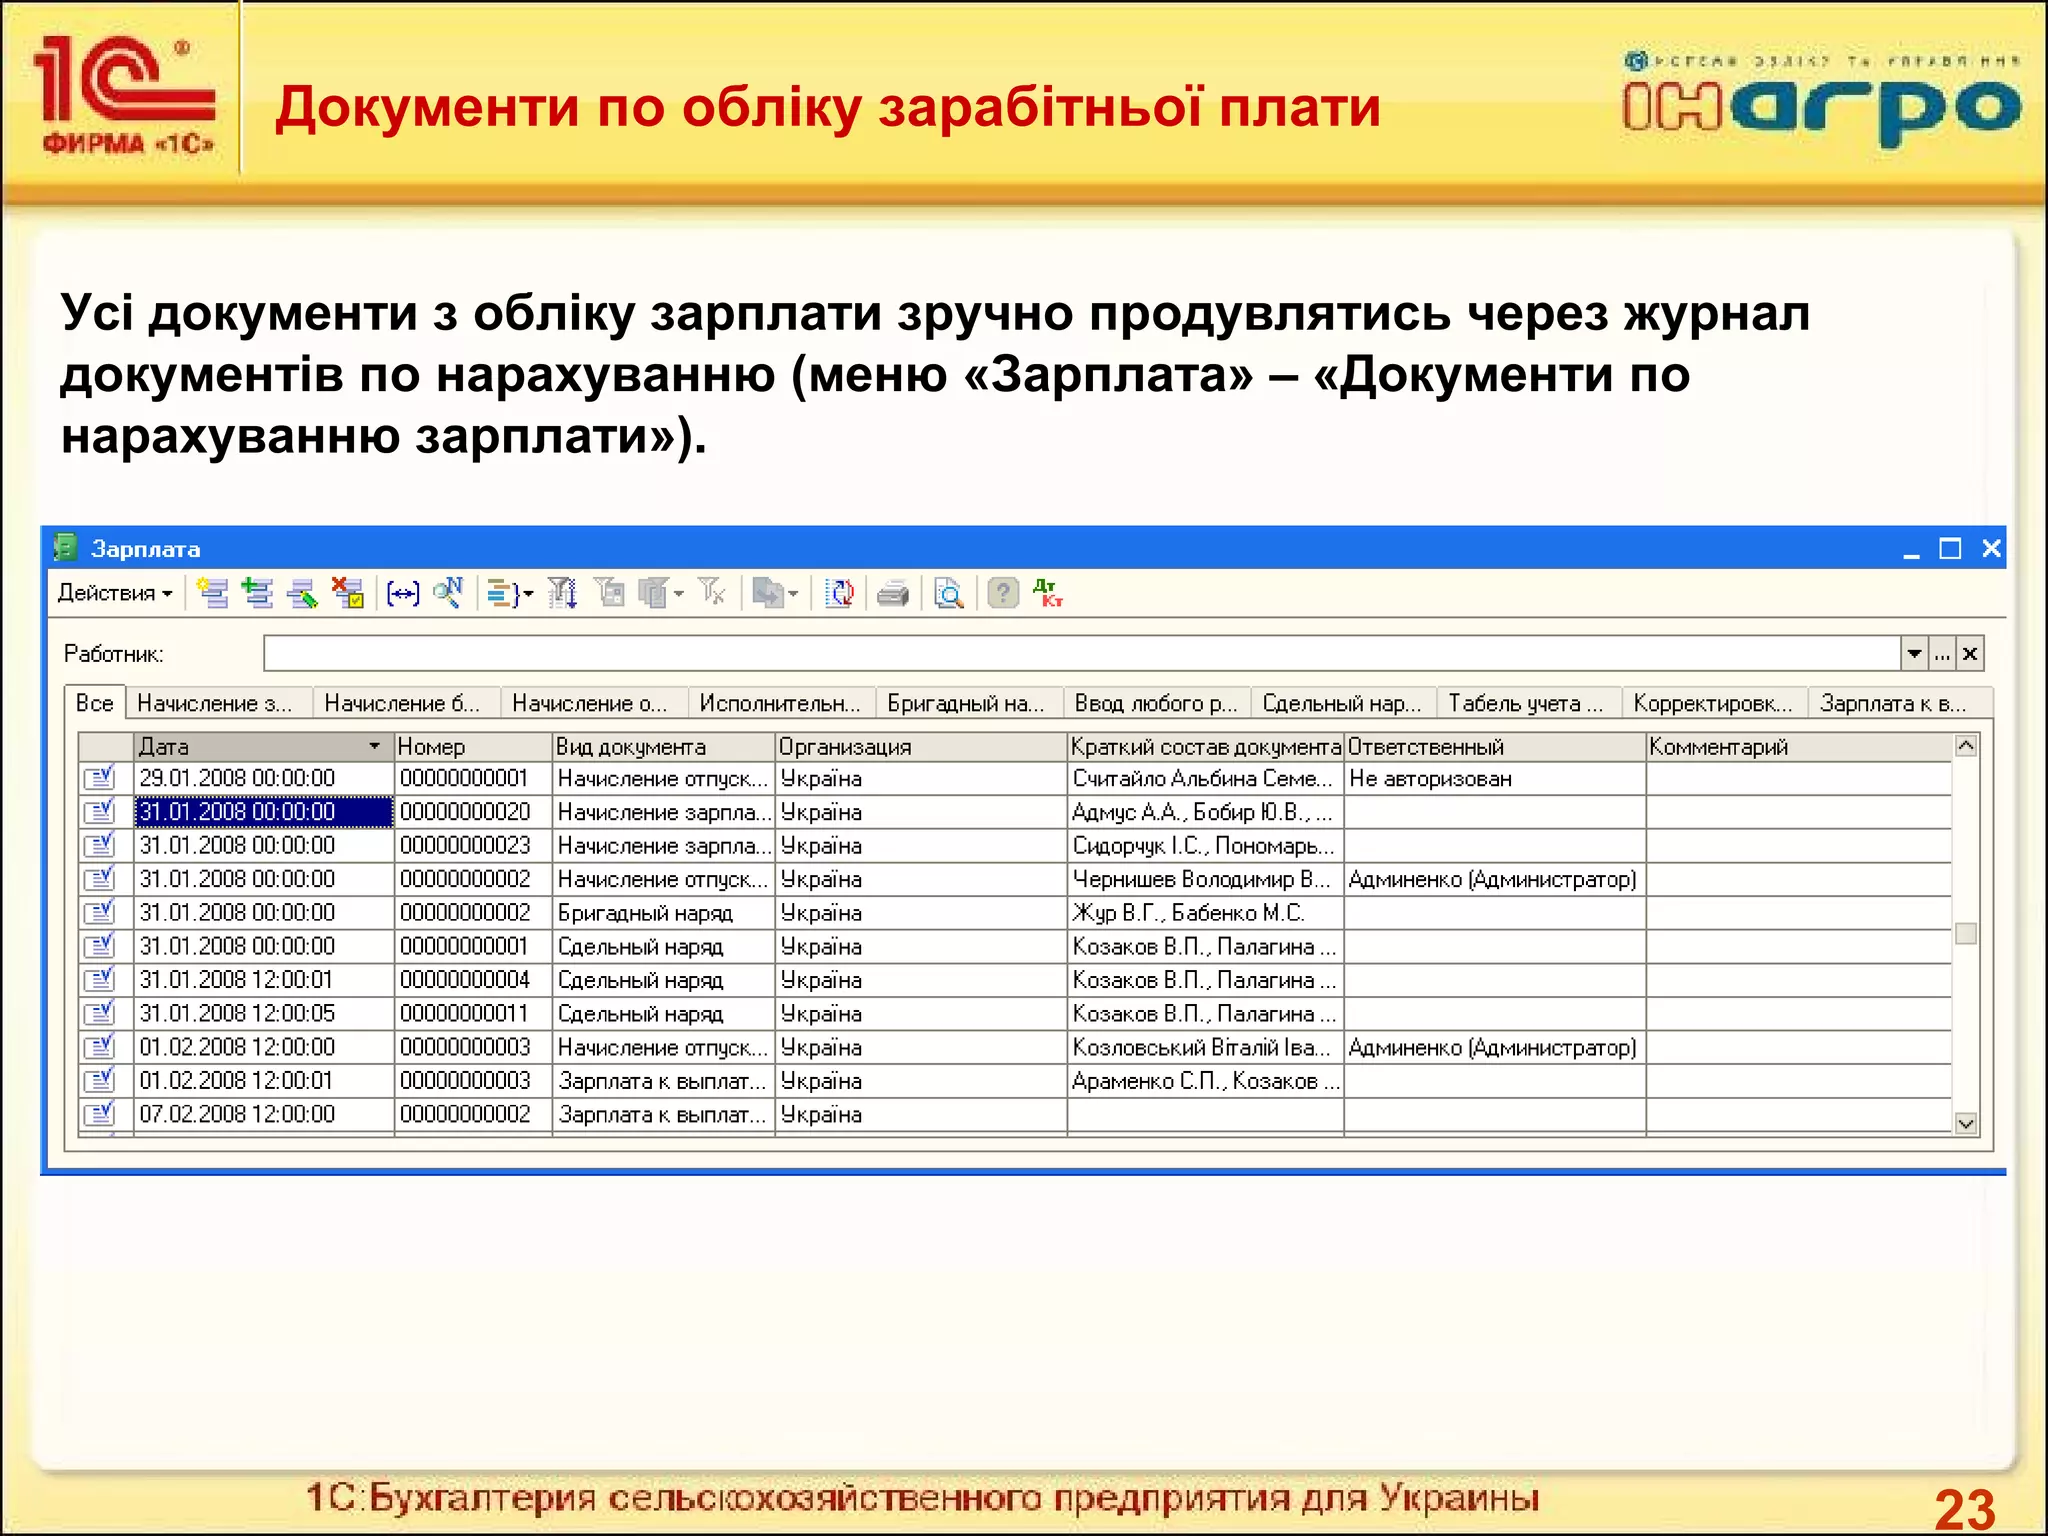2048x1536 pixels.
Task: Click the Ответственный column header
Action: coord(1494,747)
